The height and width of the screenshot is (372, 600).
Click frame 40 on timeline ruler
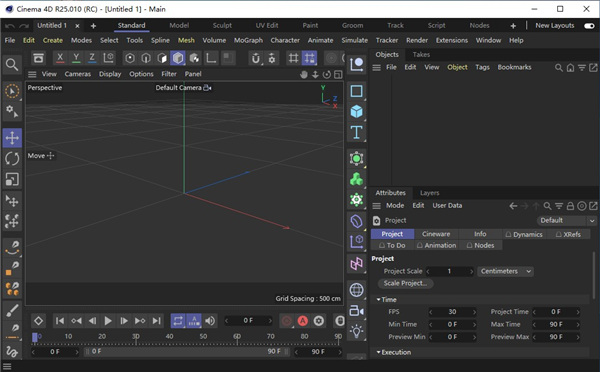(x=169, y=336)
